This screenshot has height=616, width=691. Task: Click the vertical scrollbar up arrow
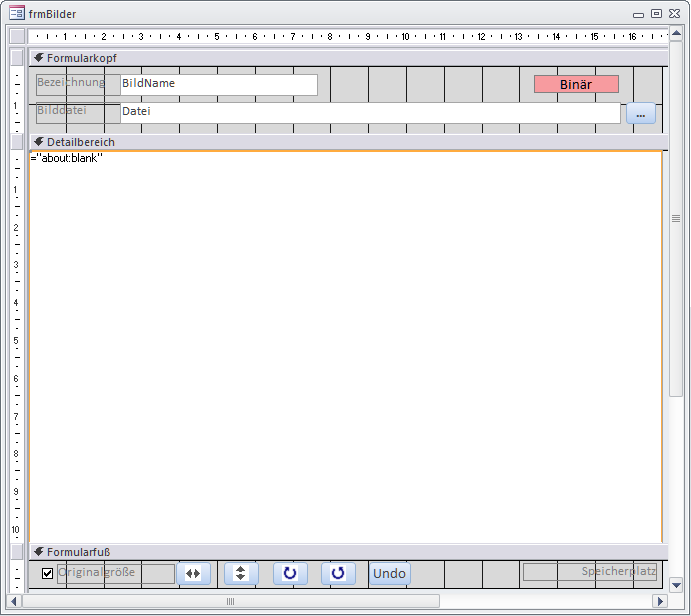point(676,34)
